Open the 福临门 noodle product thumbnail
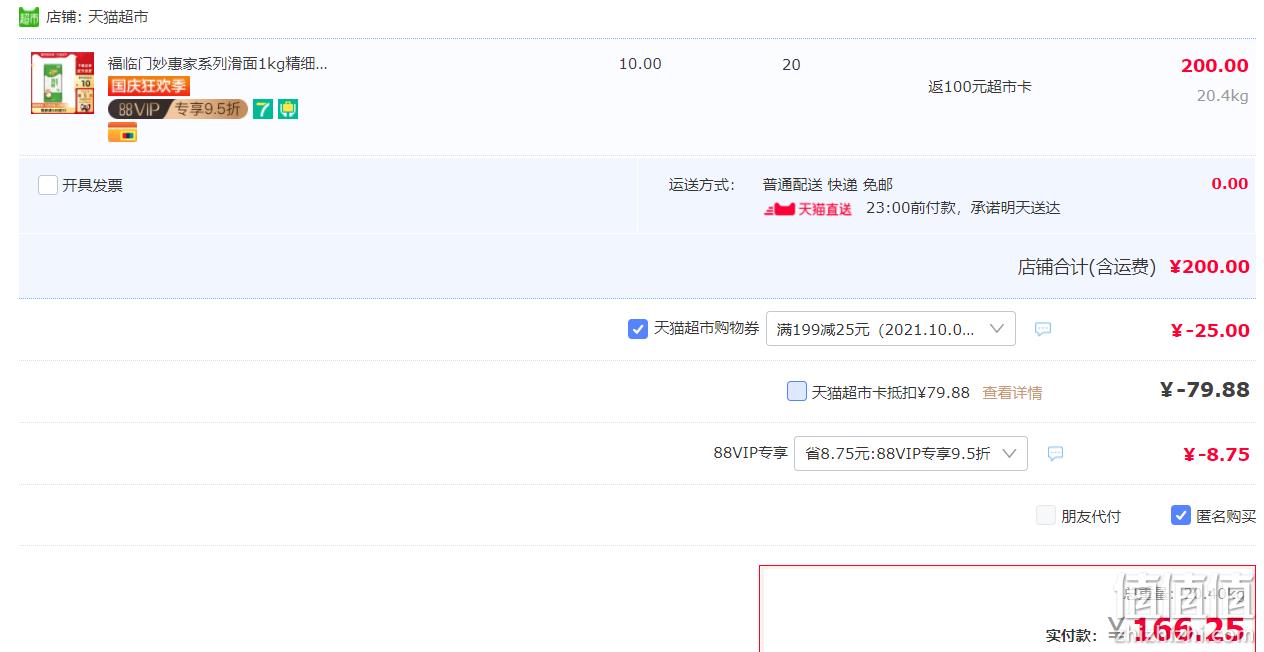Screen dimensions: 1264x652 click(63, 83)
